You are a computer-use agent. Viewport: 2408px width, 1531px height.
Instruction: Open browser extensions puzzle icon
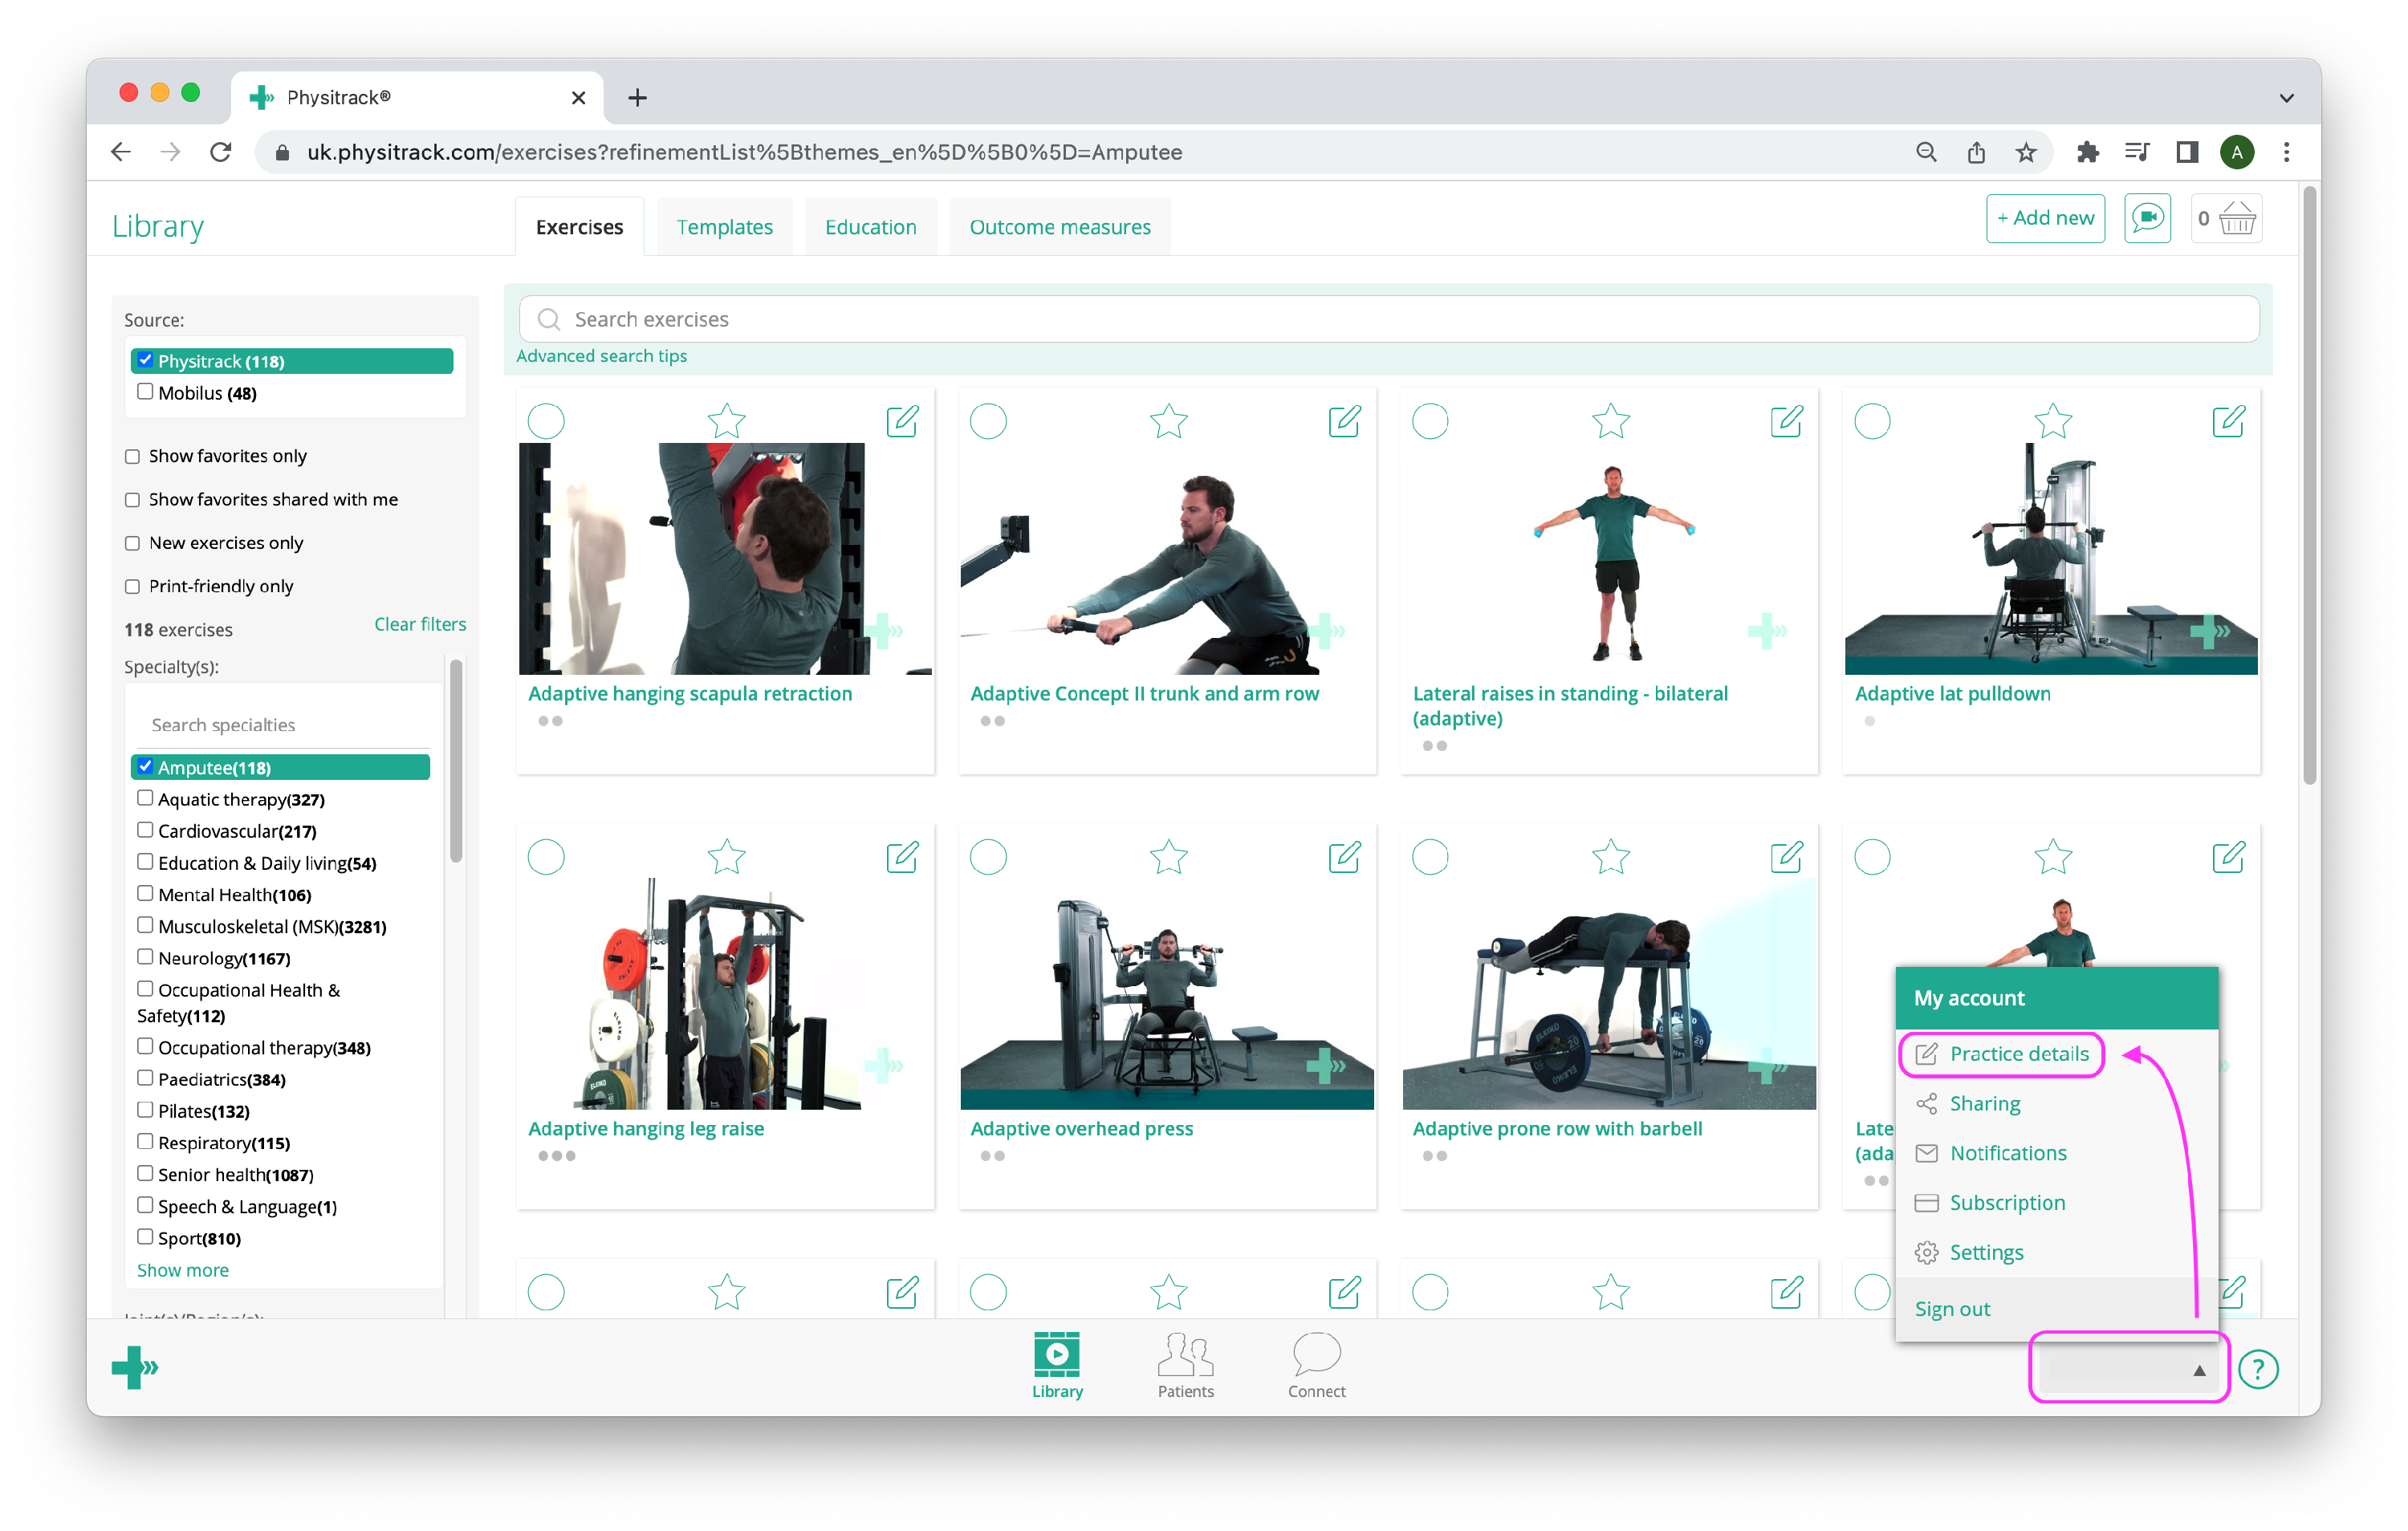pyautogui.click(x=2087, y=152)
